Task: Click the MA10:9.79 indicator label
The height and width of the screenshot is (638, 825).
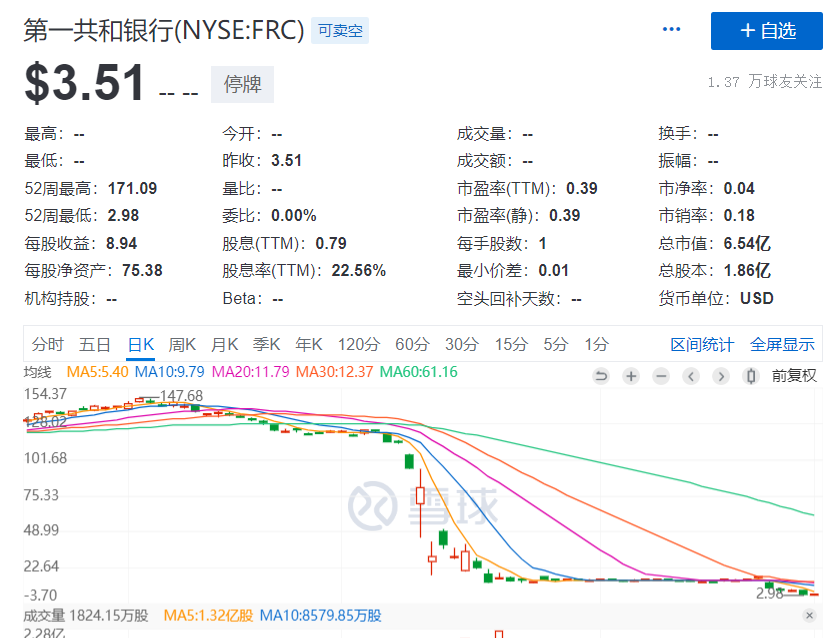Action: point(169,372)
